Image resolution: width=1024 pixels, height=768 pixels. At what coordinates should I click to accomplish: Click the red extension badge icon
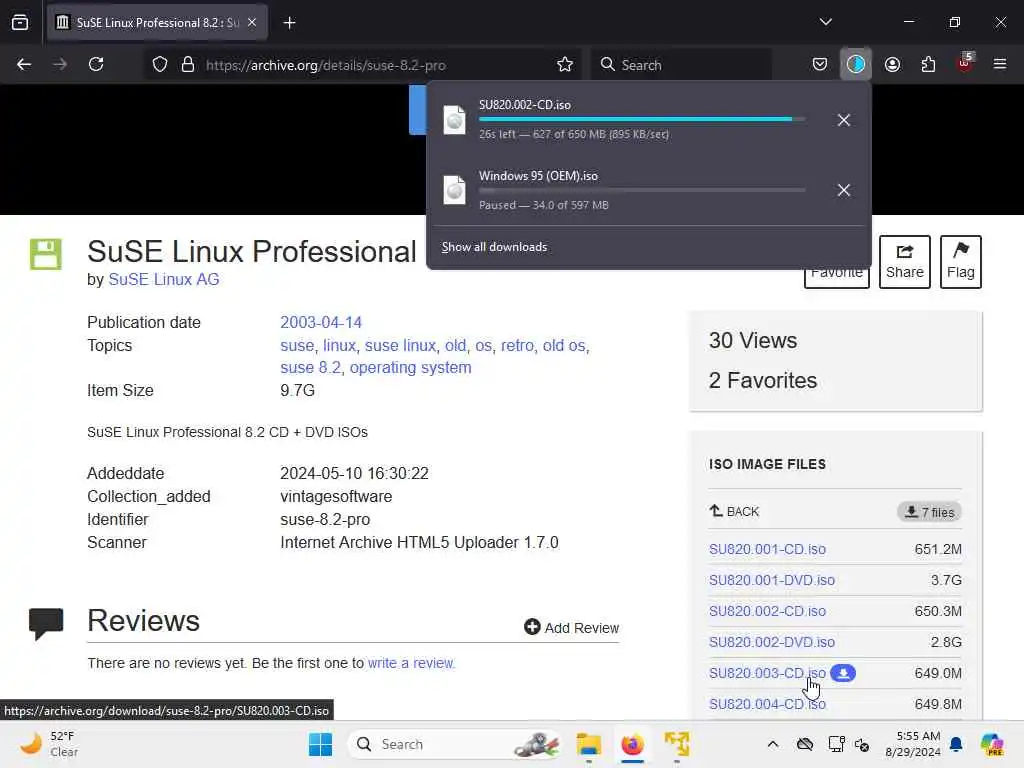click(x=965, y=63)
